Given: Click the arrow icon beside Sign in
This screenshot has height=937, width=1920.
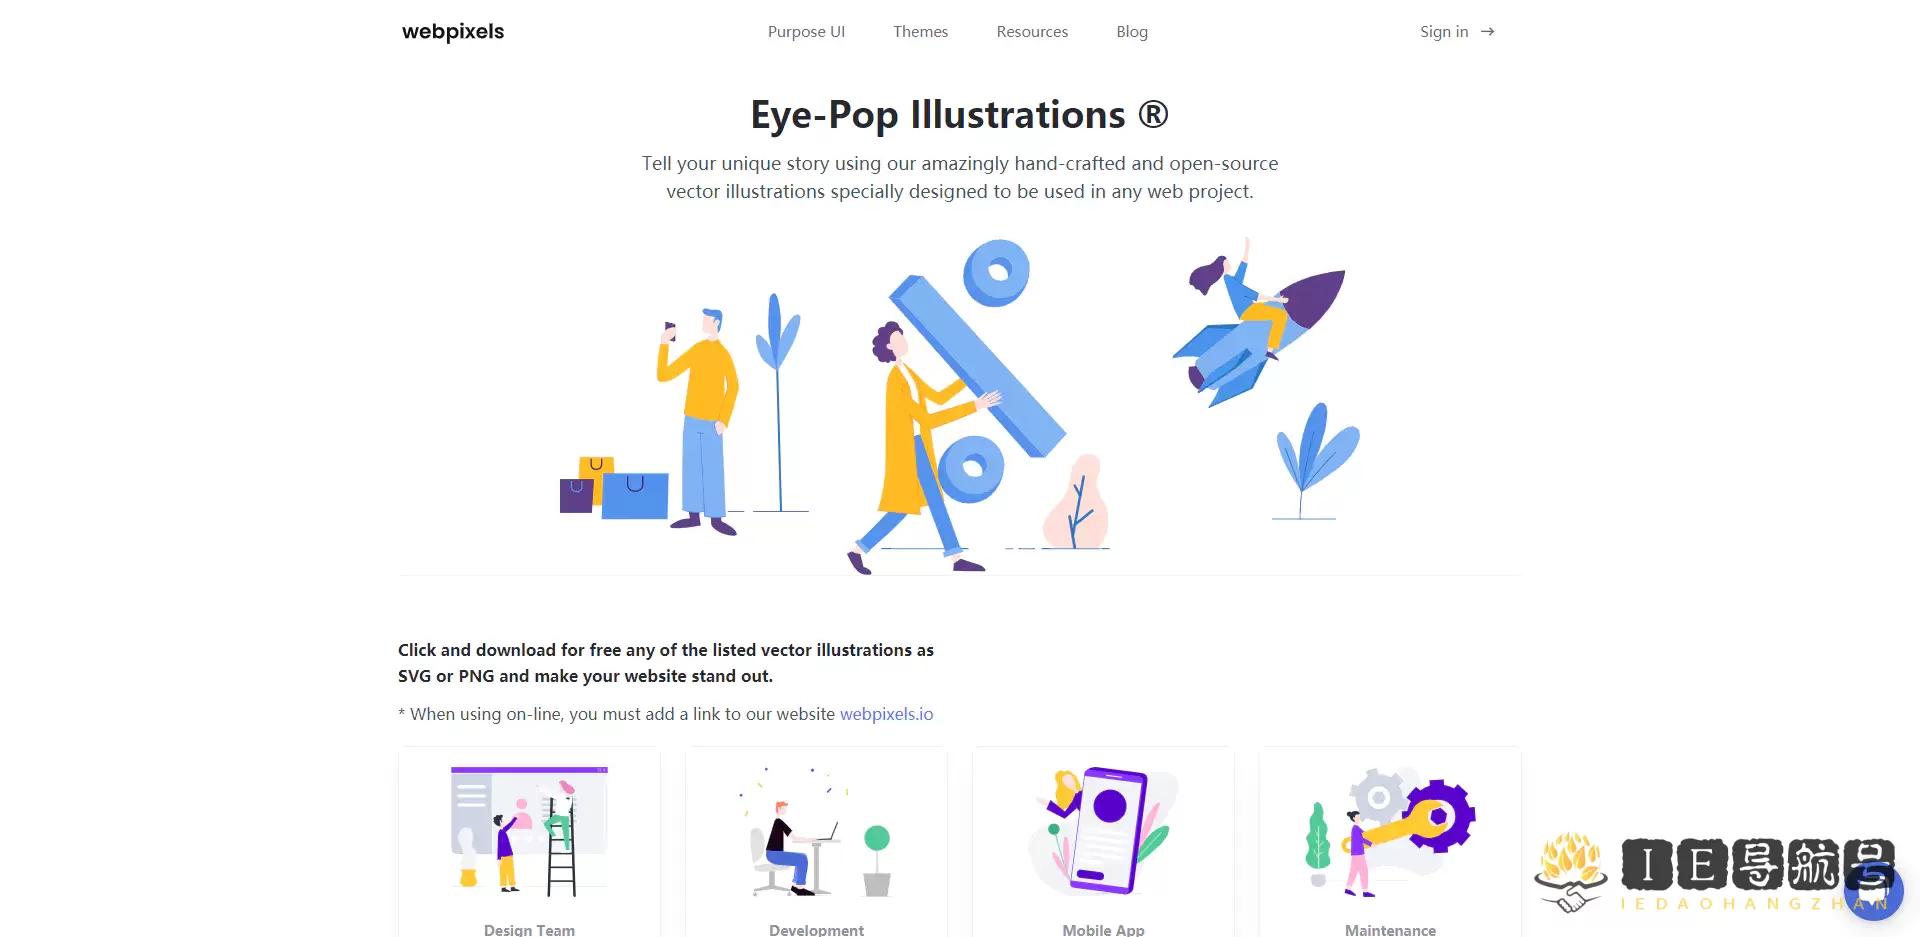Looking at the screenshot, I should click(1488, 32).
